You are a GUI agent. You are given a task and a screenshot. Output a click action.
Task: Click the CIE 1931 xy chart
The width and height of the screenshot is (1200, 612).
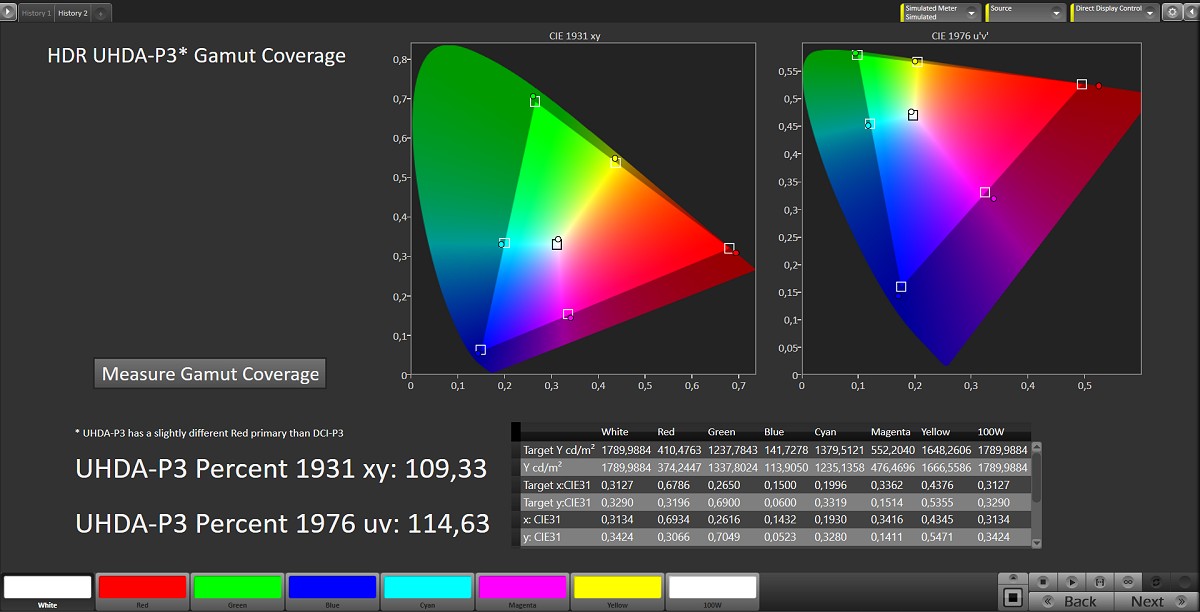coord(582,210)
